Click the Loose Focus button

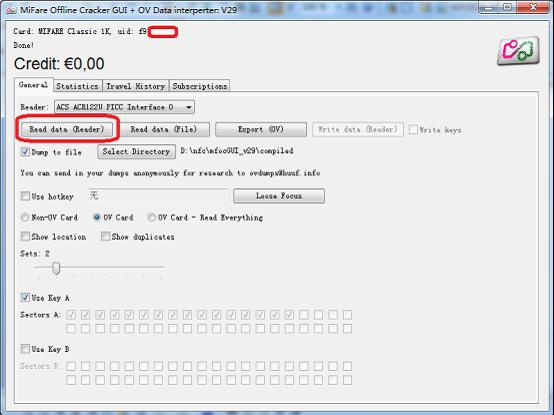point(279,196)
